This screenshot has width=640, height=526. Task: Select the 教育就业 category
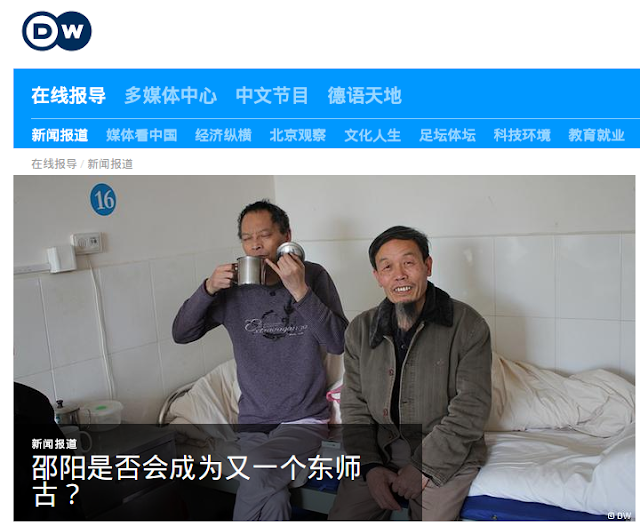tap(596, 135)
